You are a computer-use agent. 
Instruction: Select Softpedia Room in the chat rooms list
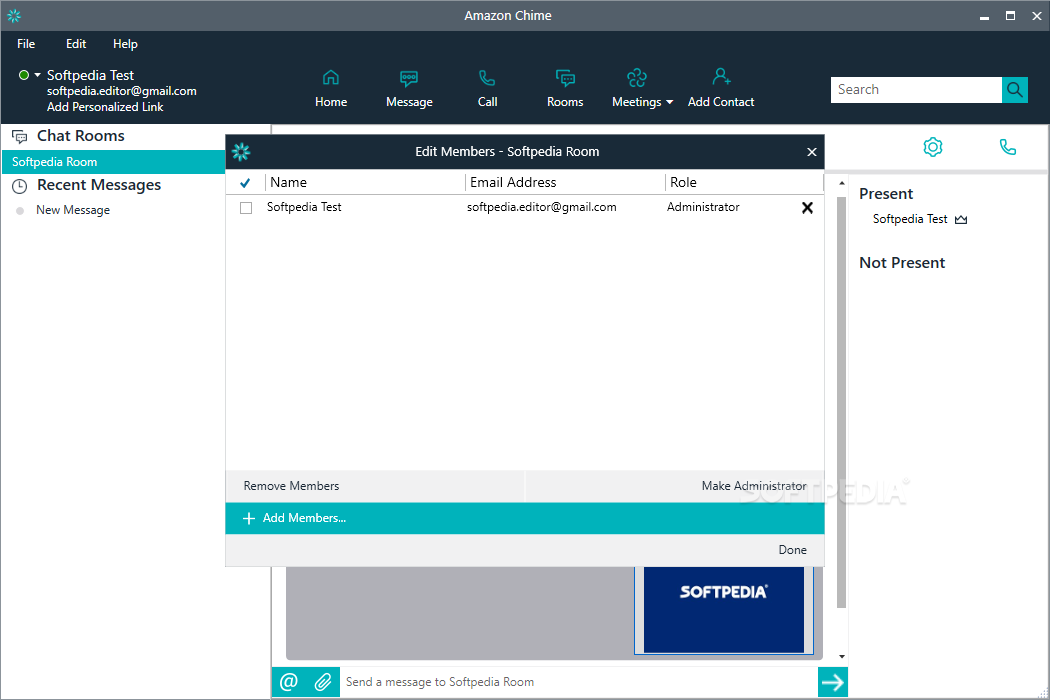point(113,162)
